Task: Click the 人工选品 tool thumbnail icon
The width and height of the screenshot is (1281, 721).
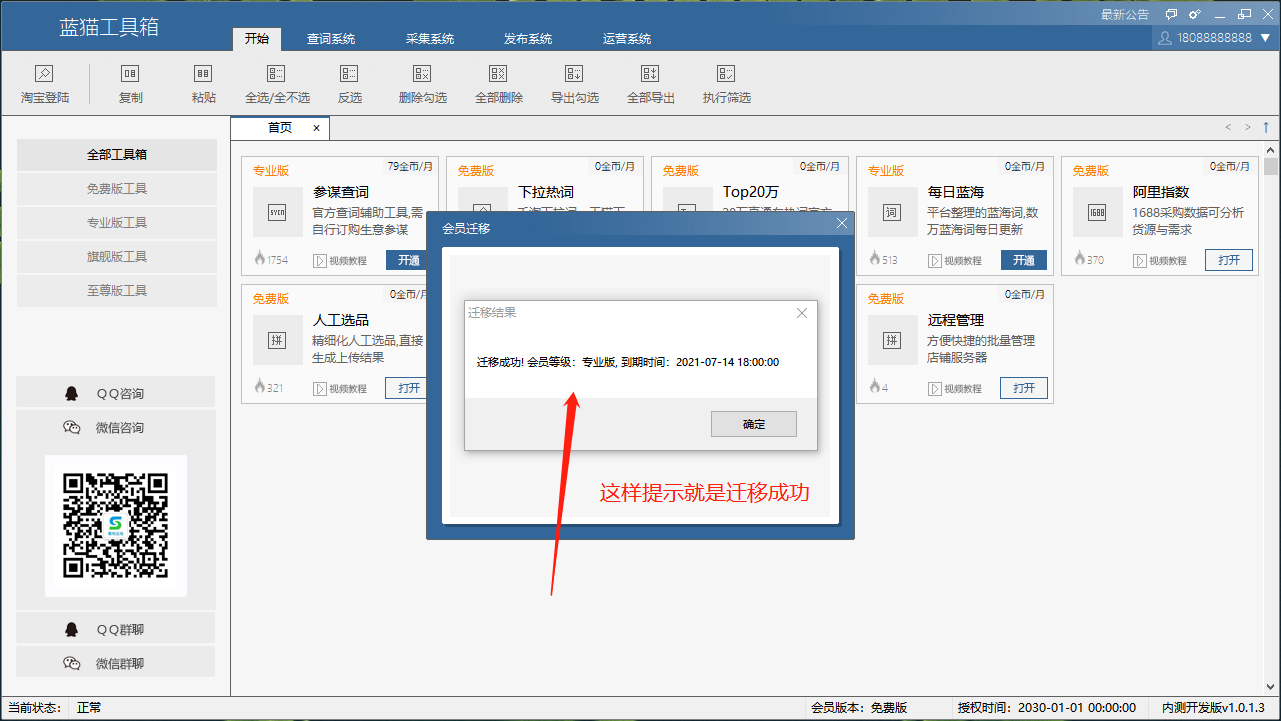Action: coord(277,340)
